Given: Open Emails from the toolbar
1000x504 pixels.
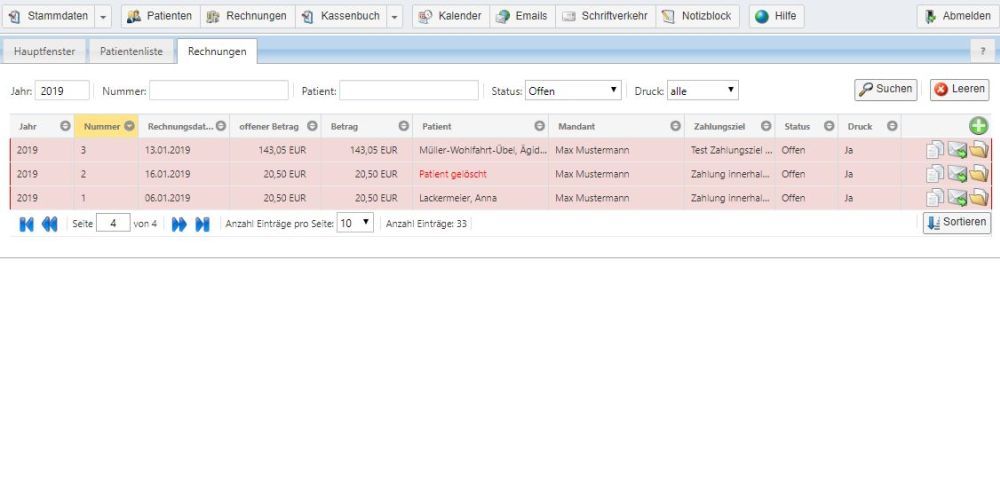Looking at the screenshot, I should (522, 16).
